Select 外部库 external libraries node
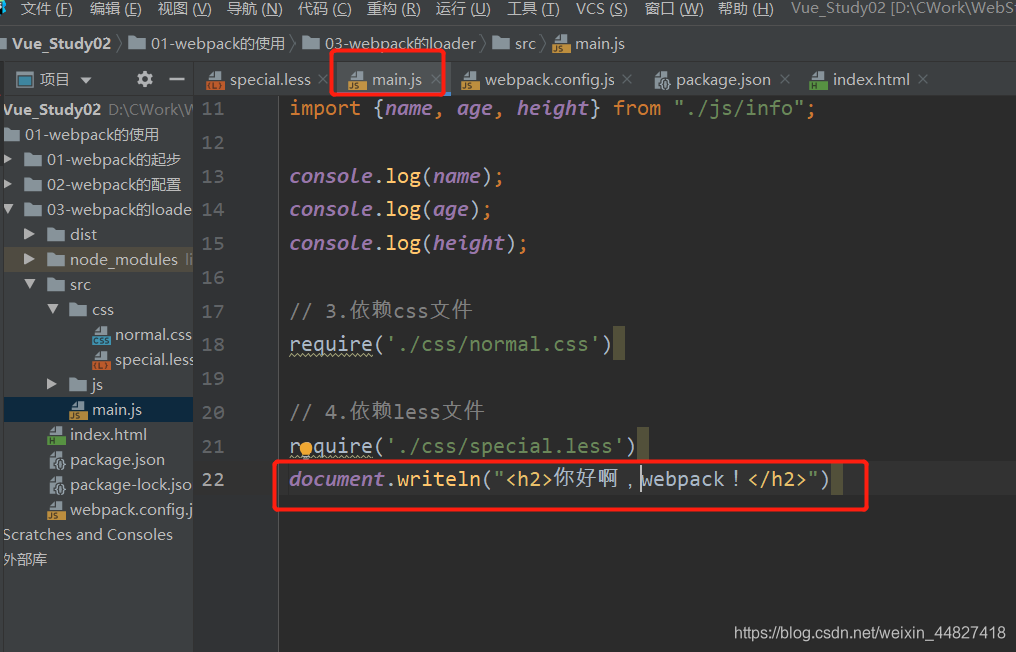 pos(25,559)
